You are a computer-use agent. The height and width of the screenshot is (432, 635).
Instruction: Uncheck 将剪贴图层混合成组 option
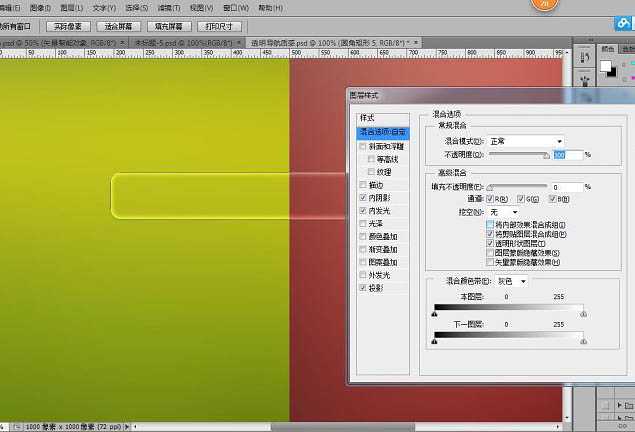(x=490, y=234)
